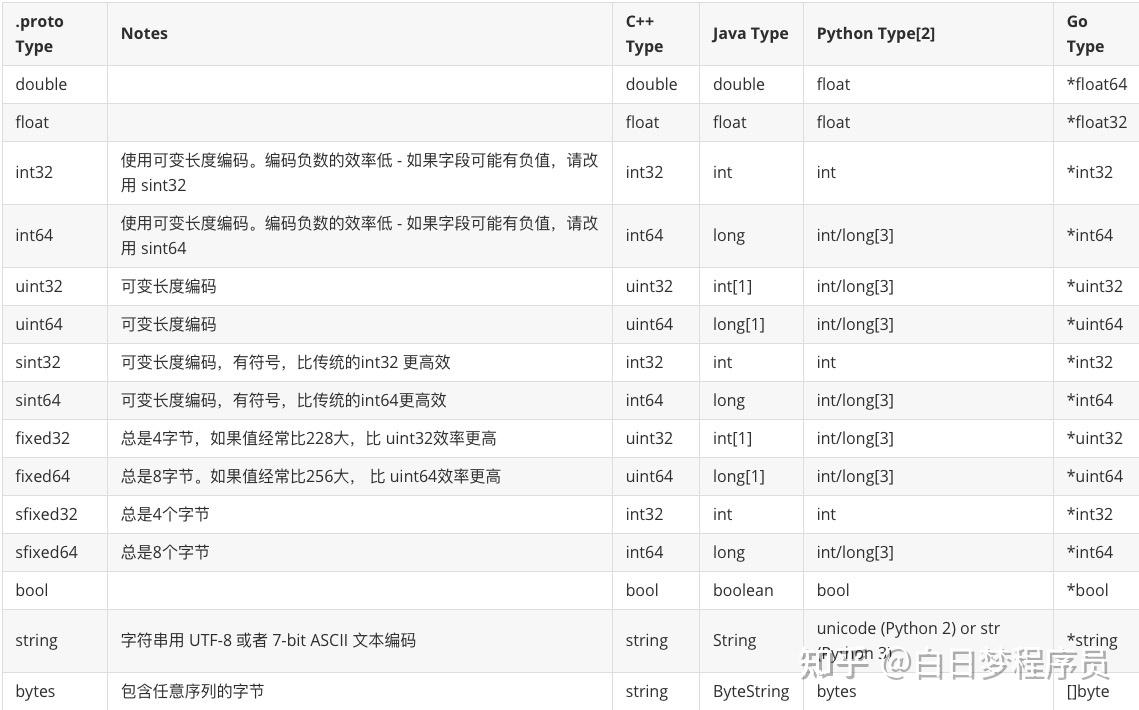
Task: Click the 'unicode (Python 2) or str' cell
Action: [x=908, y=629]
